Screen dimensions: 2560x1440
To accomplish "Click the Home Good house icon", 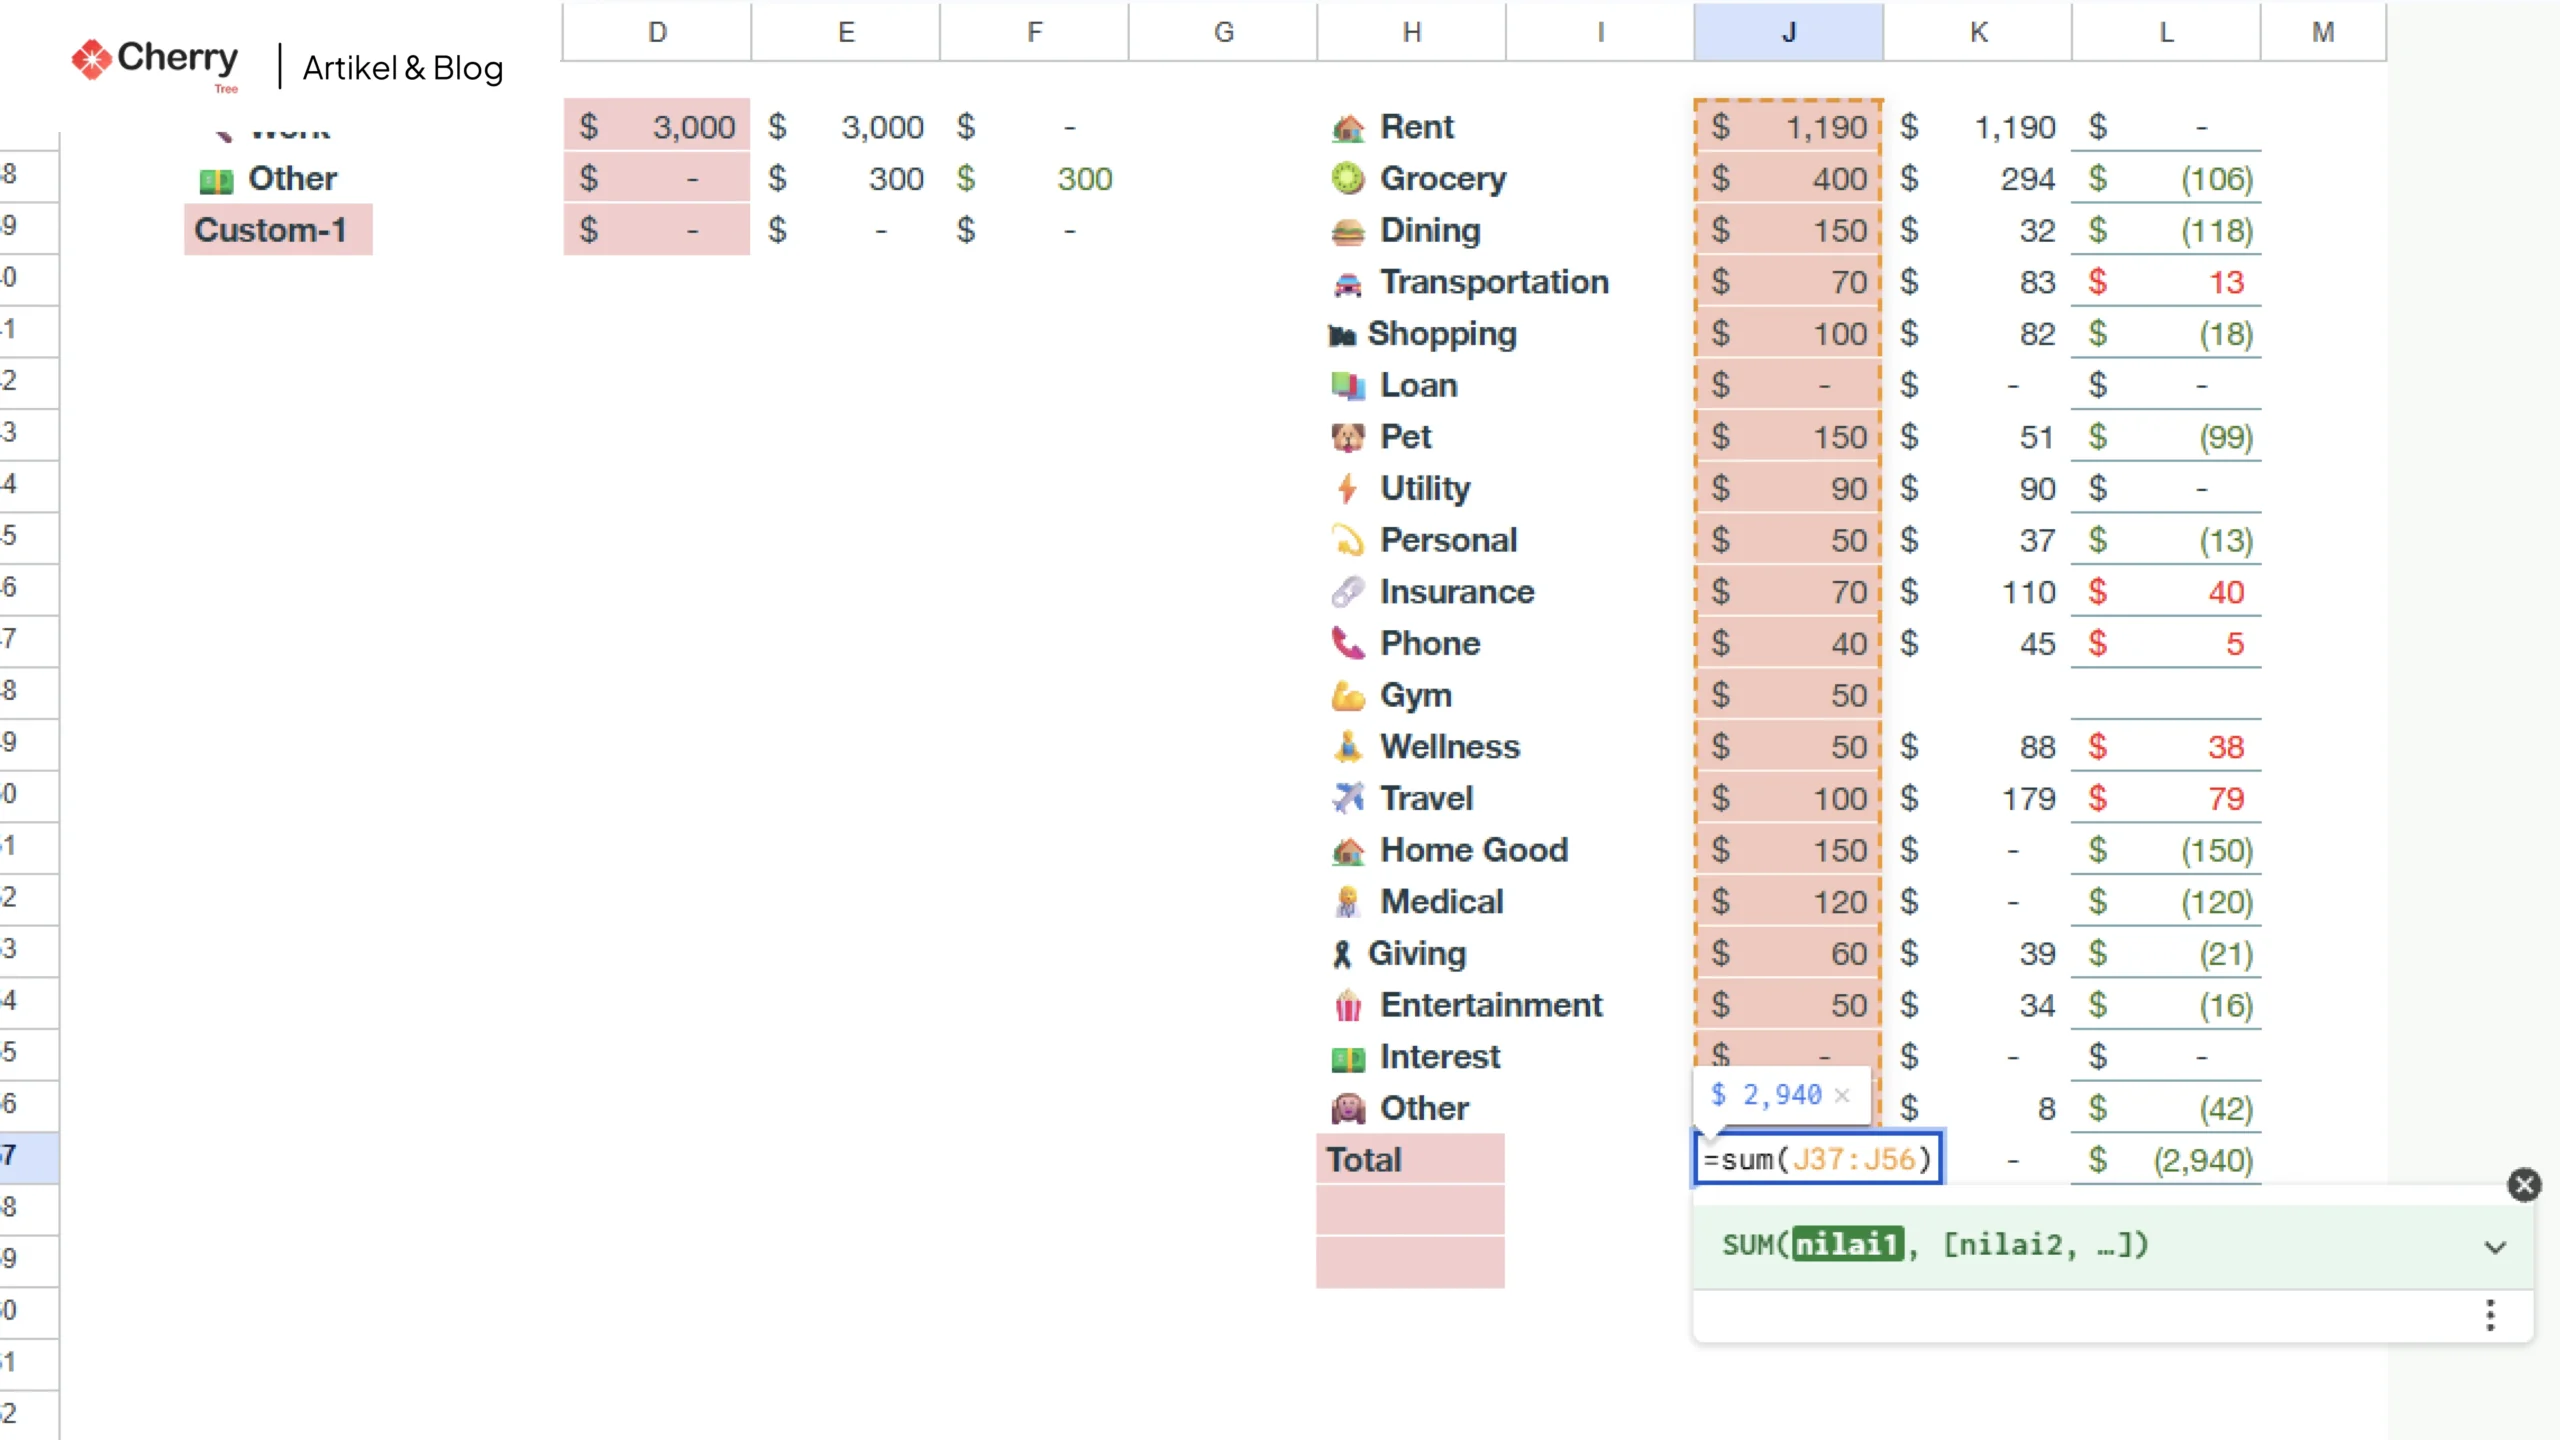I will click(x=1348, y=851).
